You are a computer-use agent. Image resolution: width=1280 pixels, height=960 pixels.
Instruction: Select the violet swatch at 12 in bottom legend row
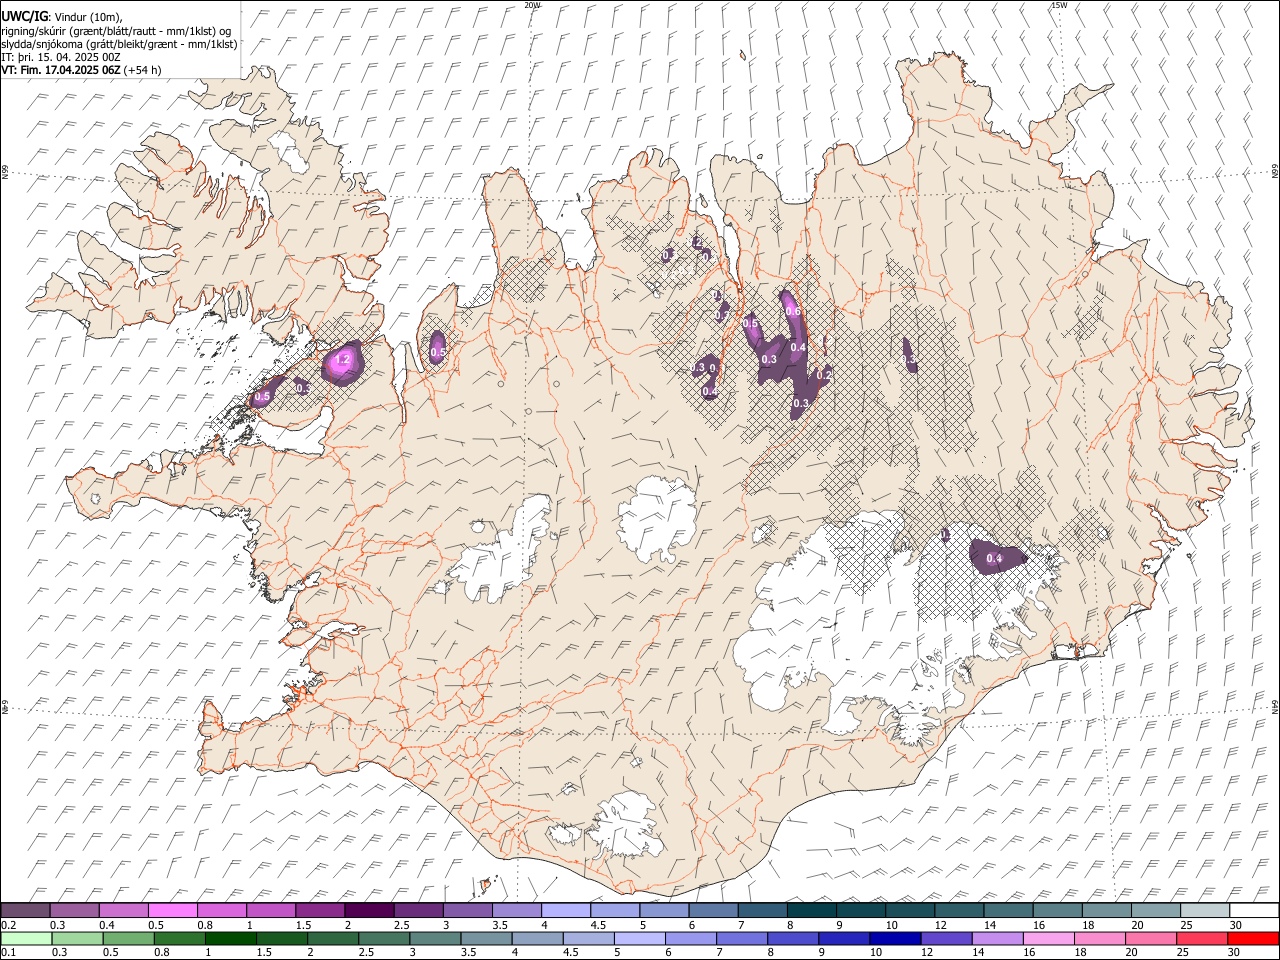point(947,939)
